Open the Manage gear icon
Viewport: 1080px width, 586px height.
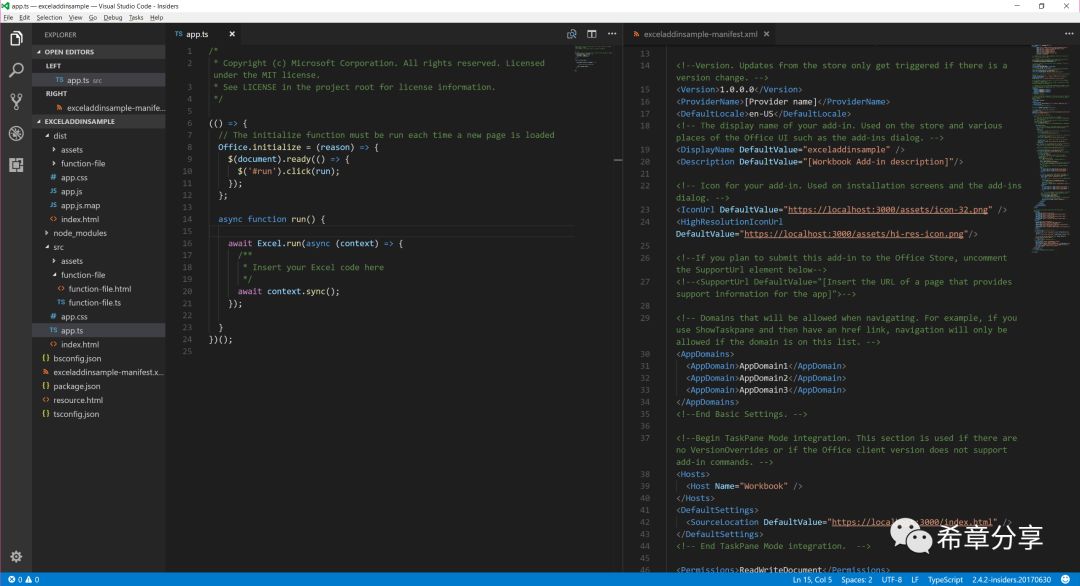[x=16, y=556]
